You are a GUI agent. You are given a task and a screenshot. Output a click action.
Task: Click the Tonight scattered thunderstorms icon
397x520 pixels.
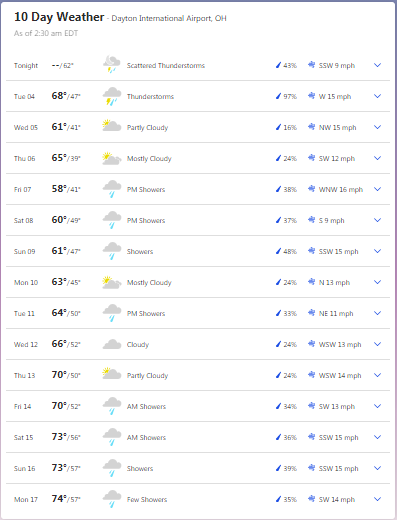(112, 64)
